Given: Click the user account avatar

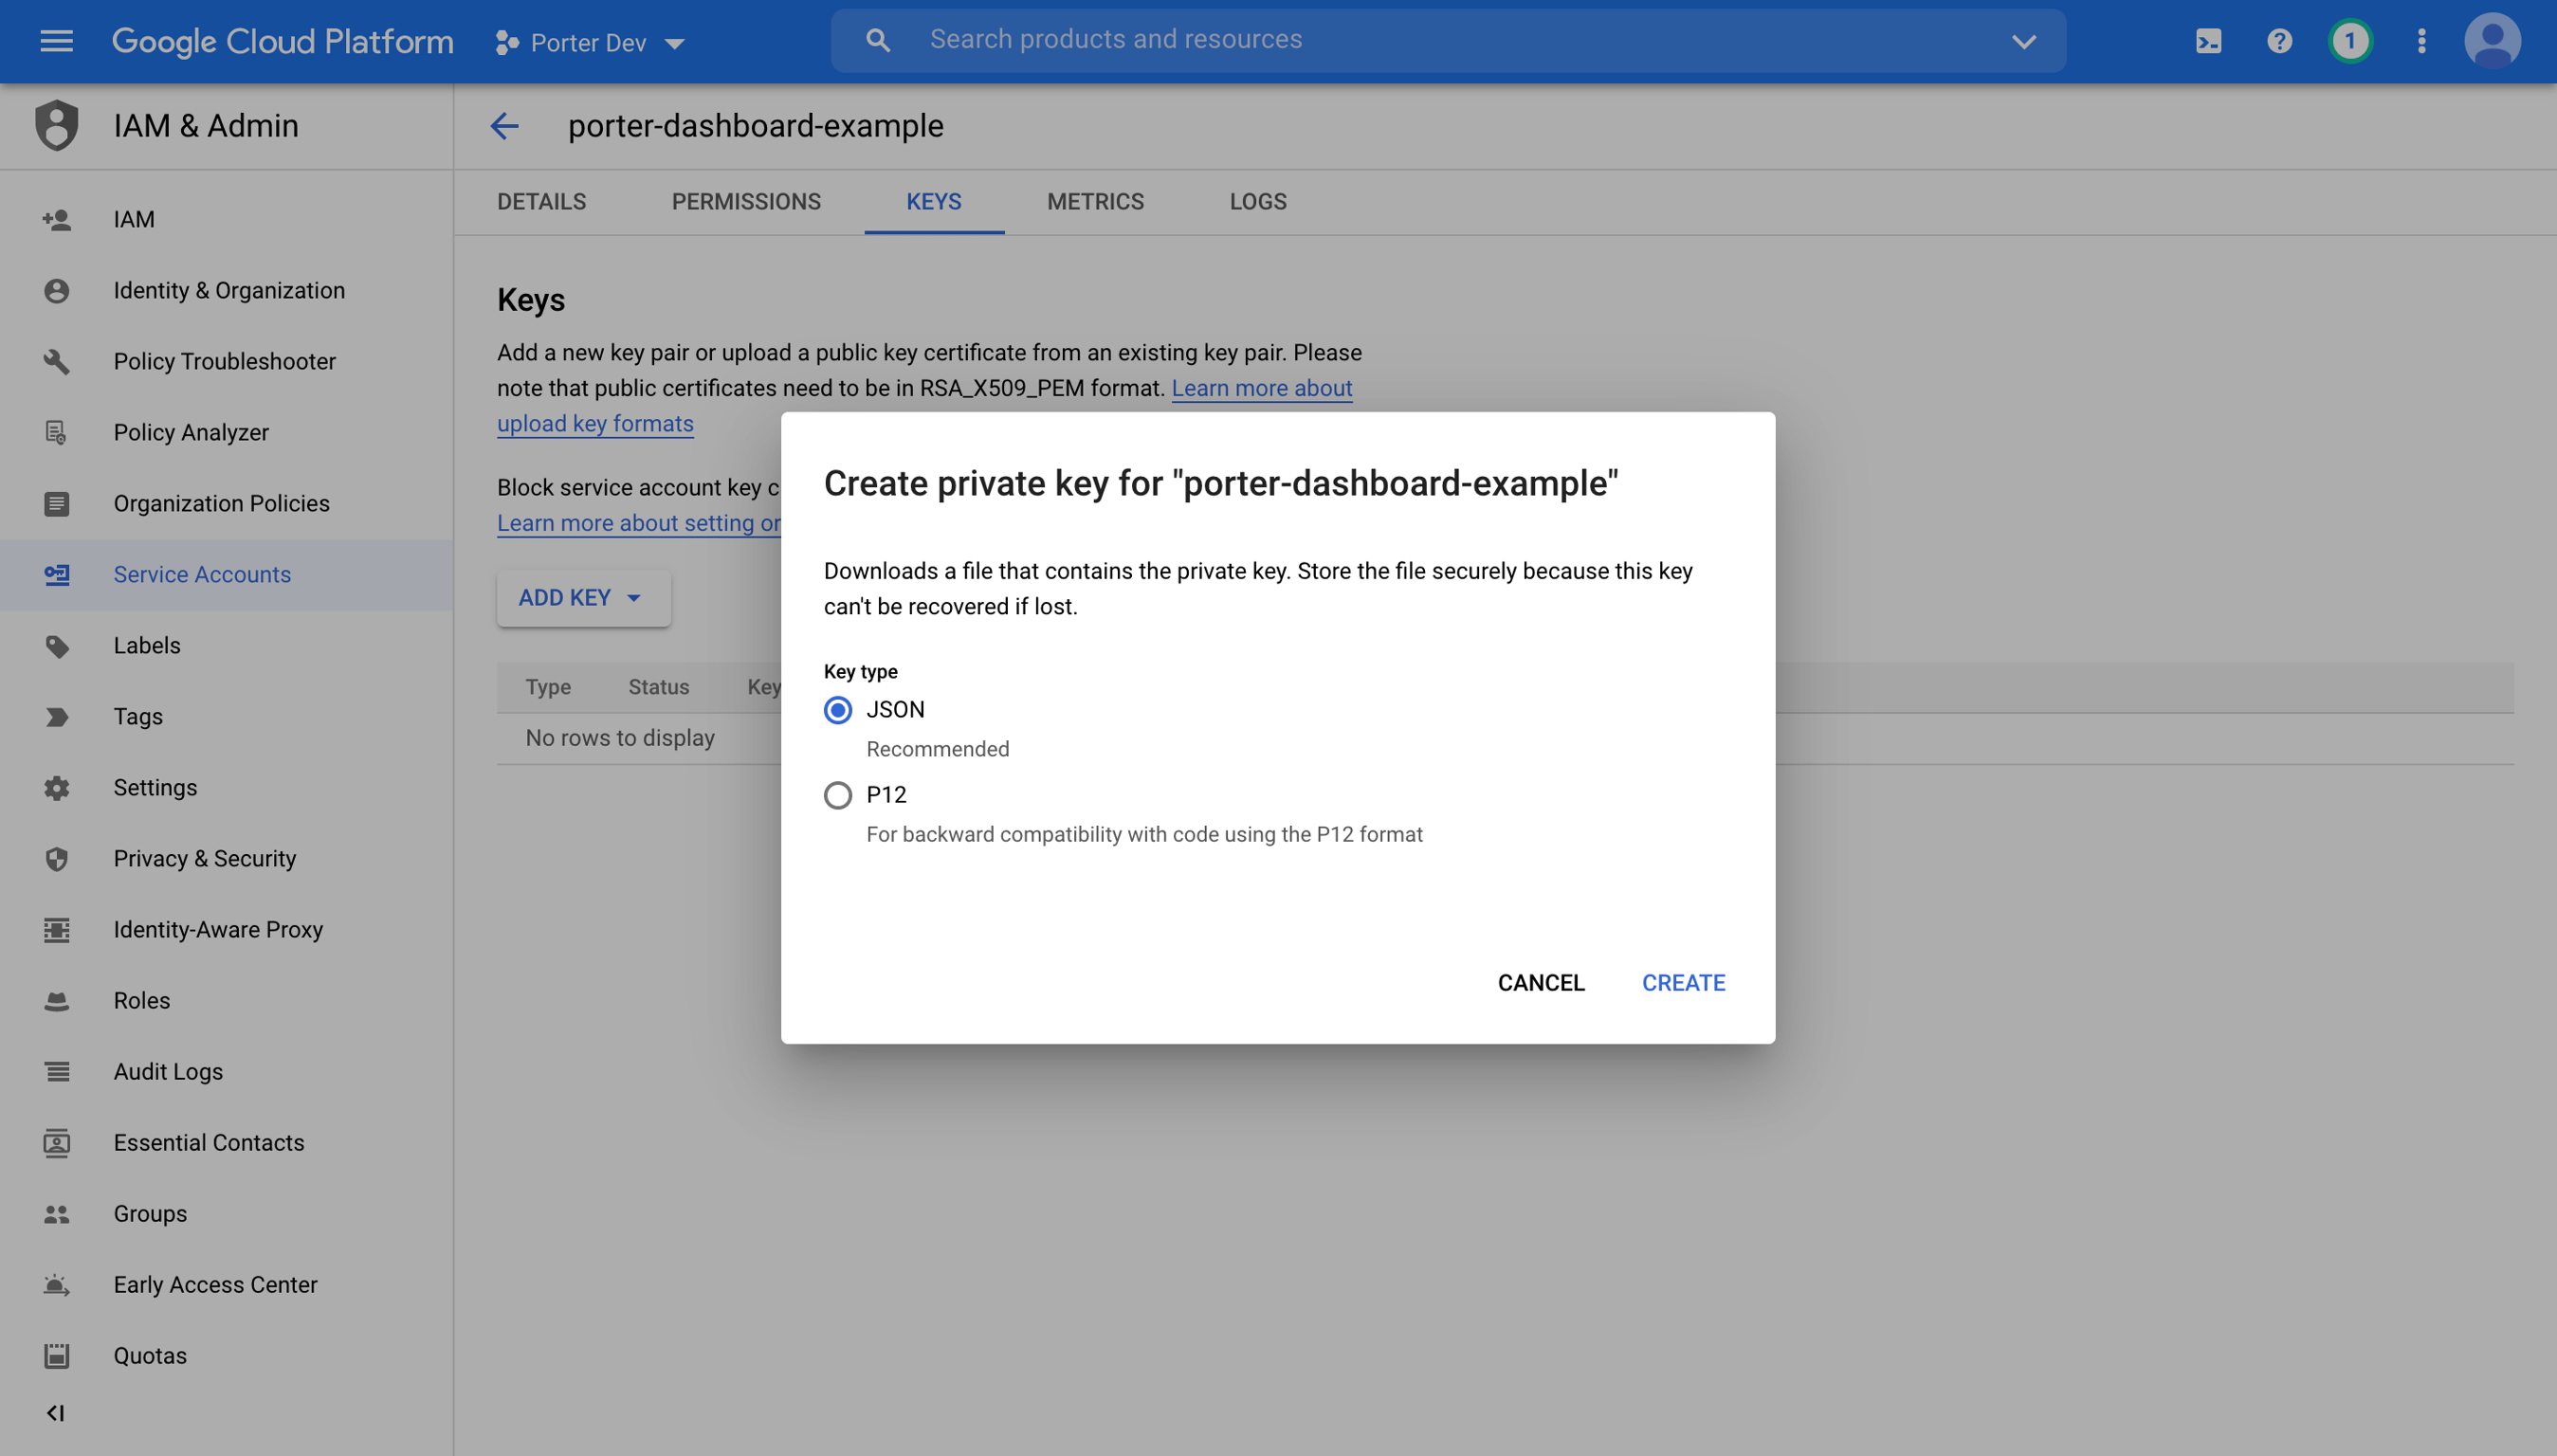Looking at the screenshot, I should (2492, 41).
